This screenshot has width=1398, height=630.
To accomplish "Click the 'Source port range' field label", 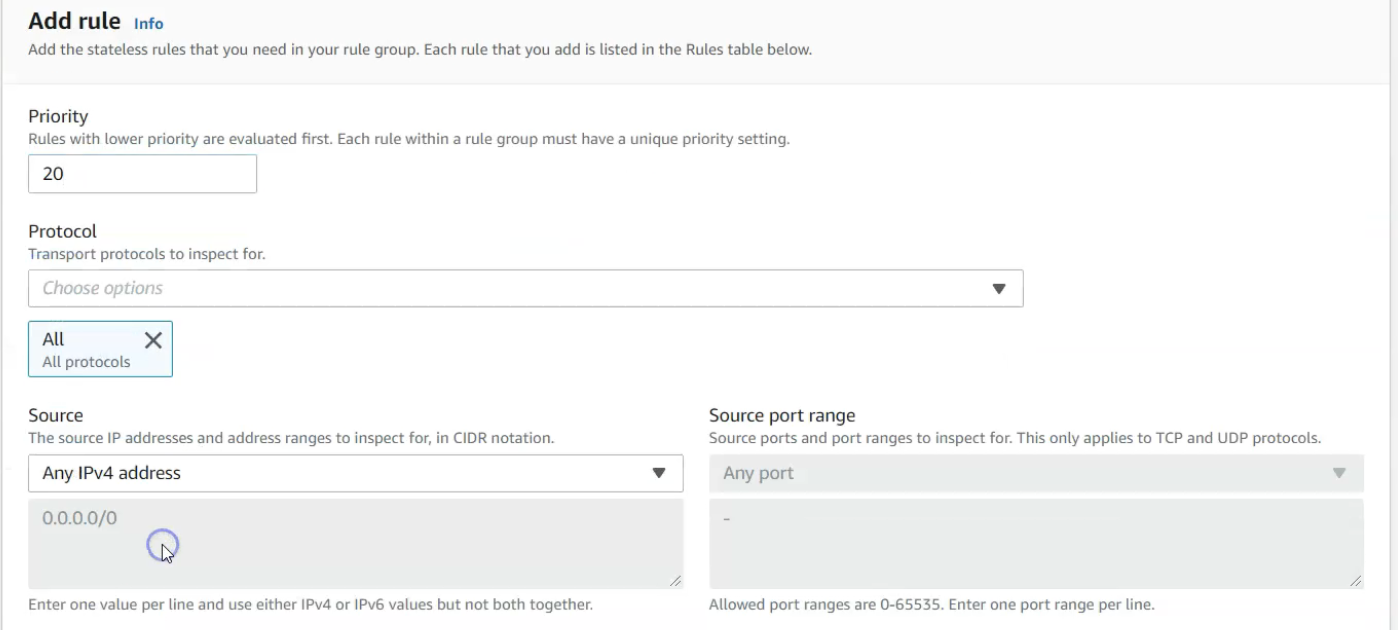I will point(782,416).
